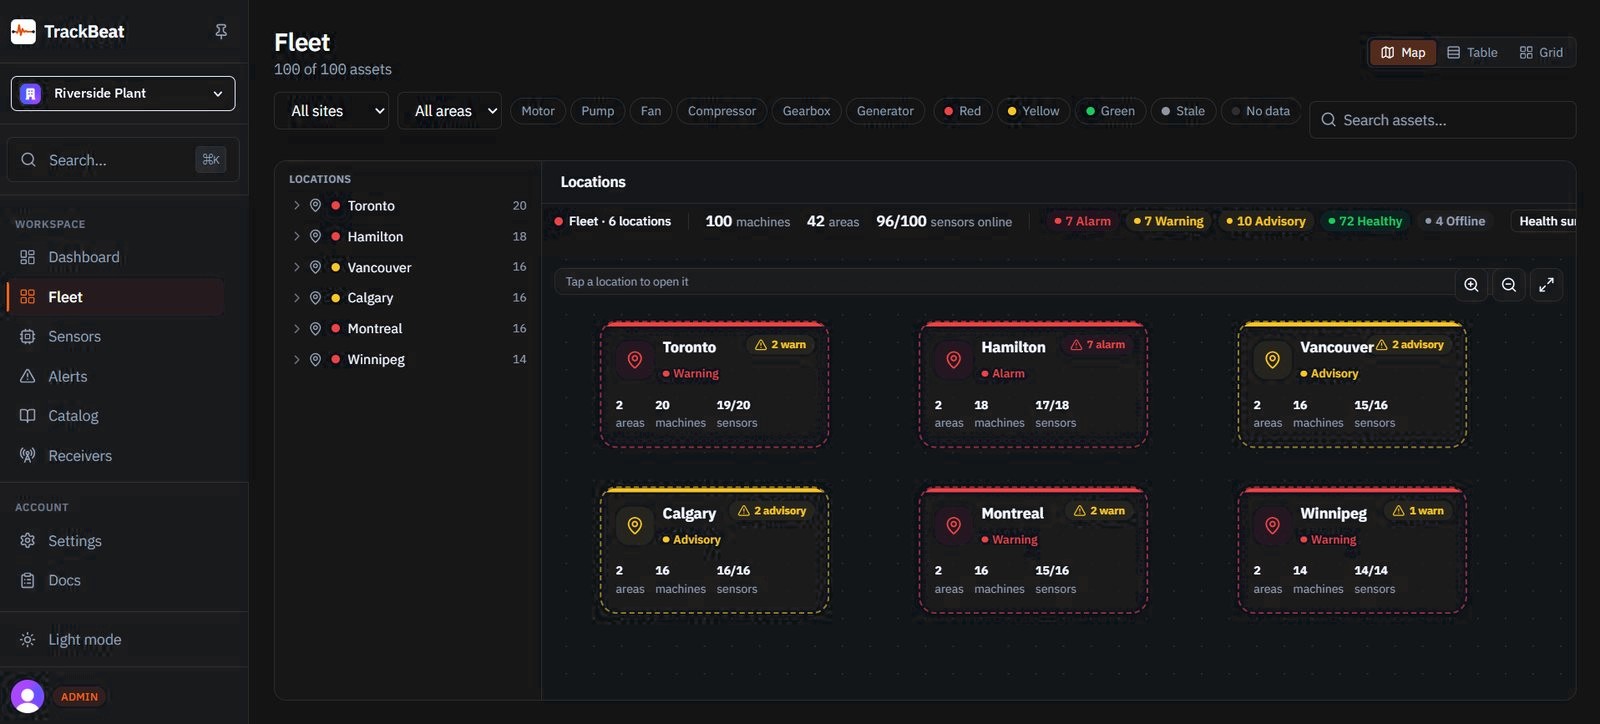
Task: Zoom in on the locations map
Action: click(x=1471, y=285)
